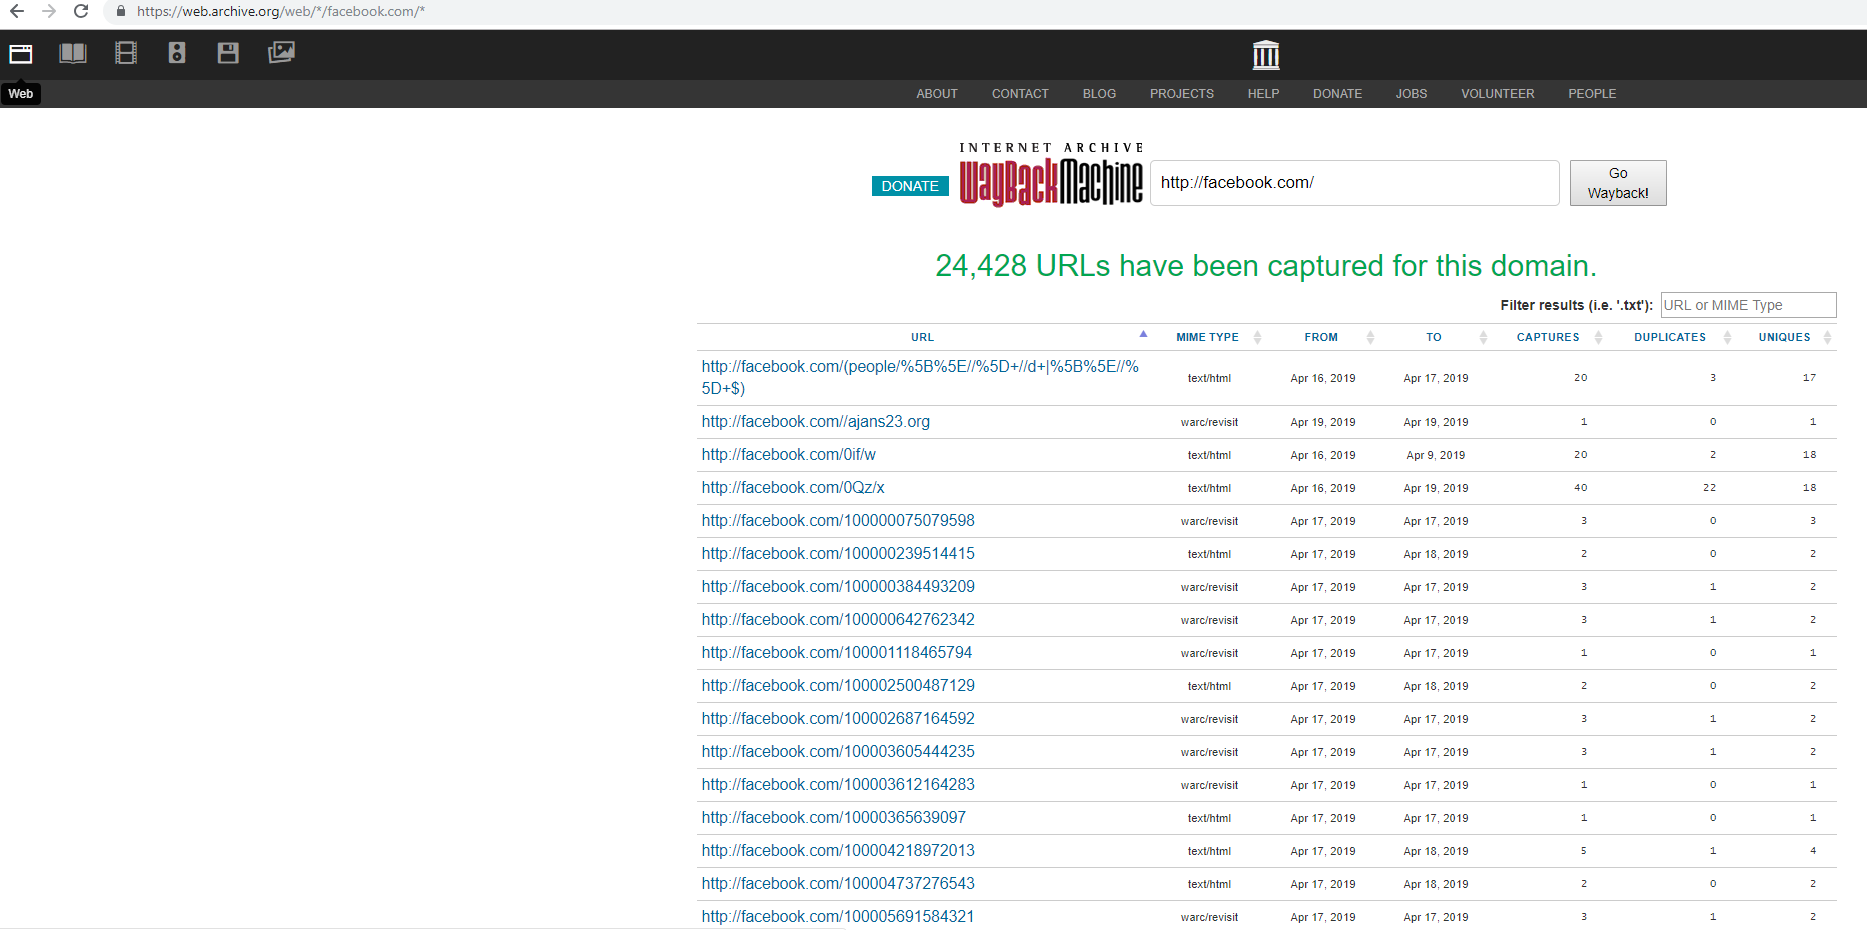Open the Texts book icon
Viewport: 1867px width, 930px height.
[73, 53]
